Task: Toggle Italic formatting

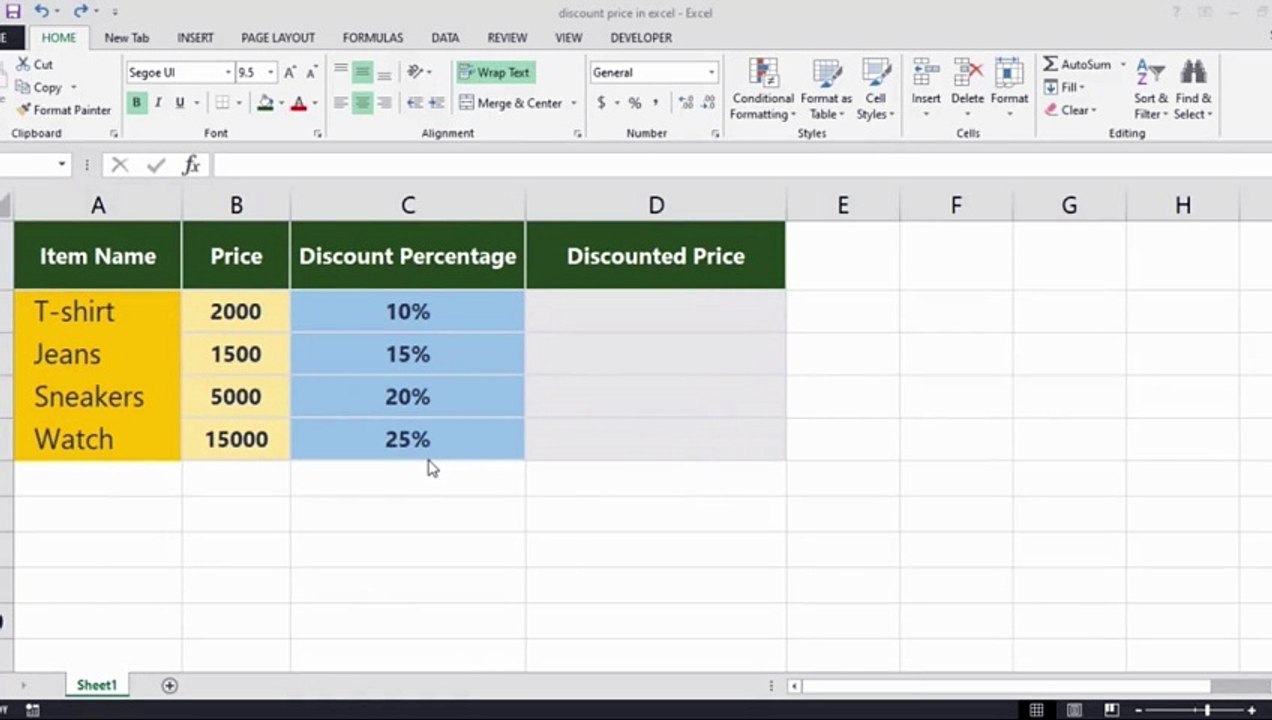Action: point(158,102)
